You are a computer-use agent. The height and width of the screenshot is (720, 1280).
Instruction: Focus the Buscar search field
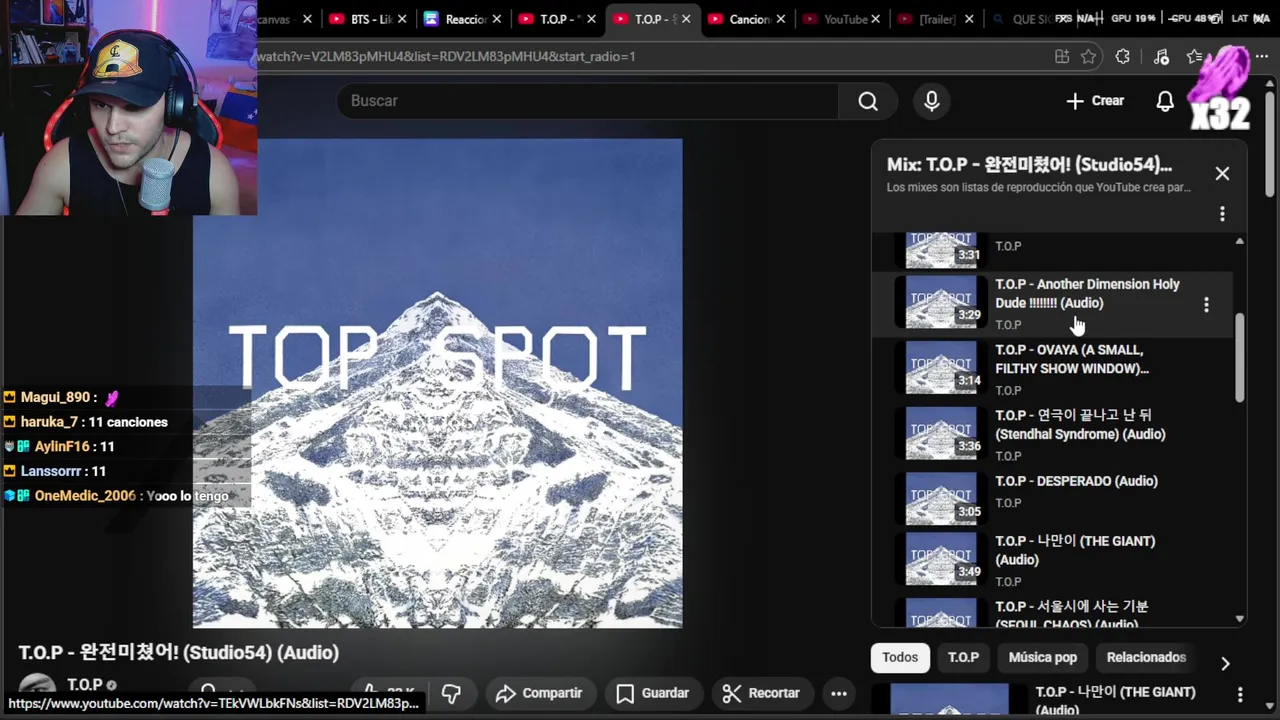[x=590, y=101]
